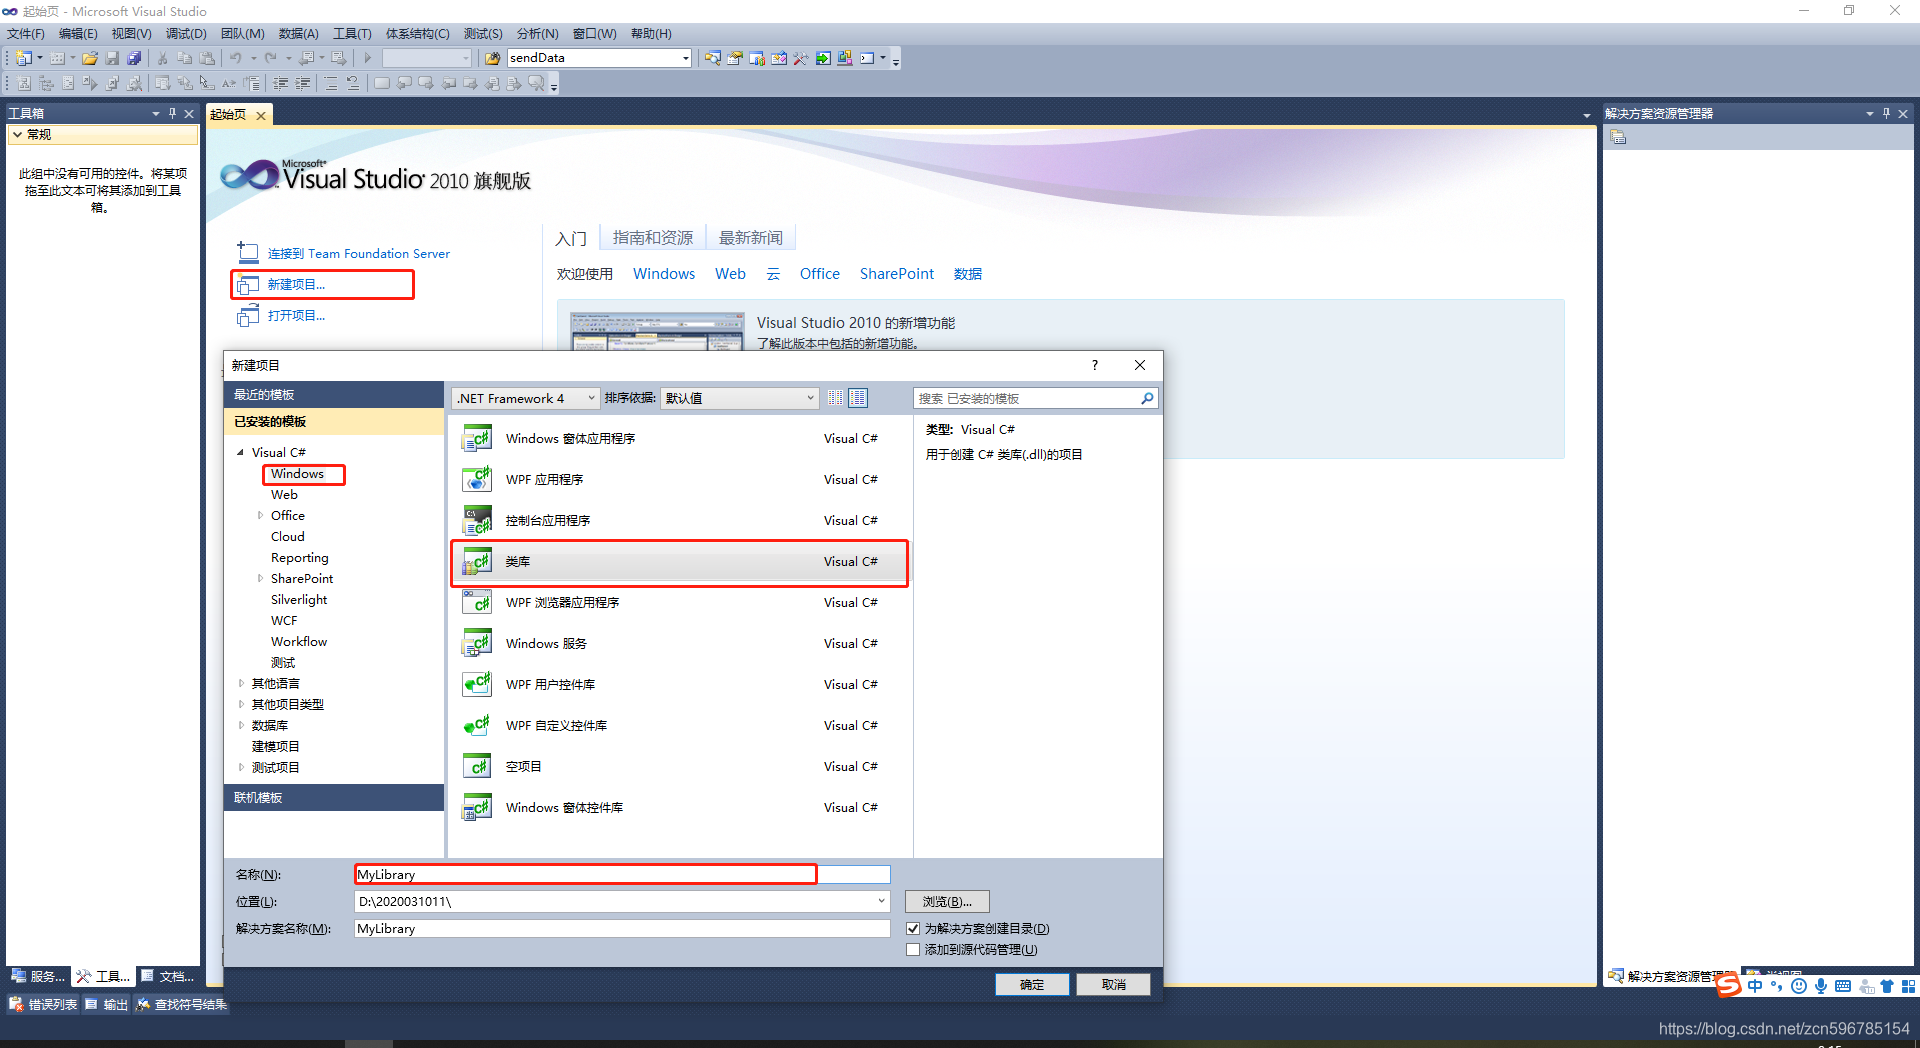
Task: Click the Save All toolbar icon
Action: pyautogui.click(x=134, y=58)
